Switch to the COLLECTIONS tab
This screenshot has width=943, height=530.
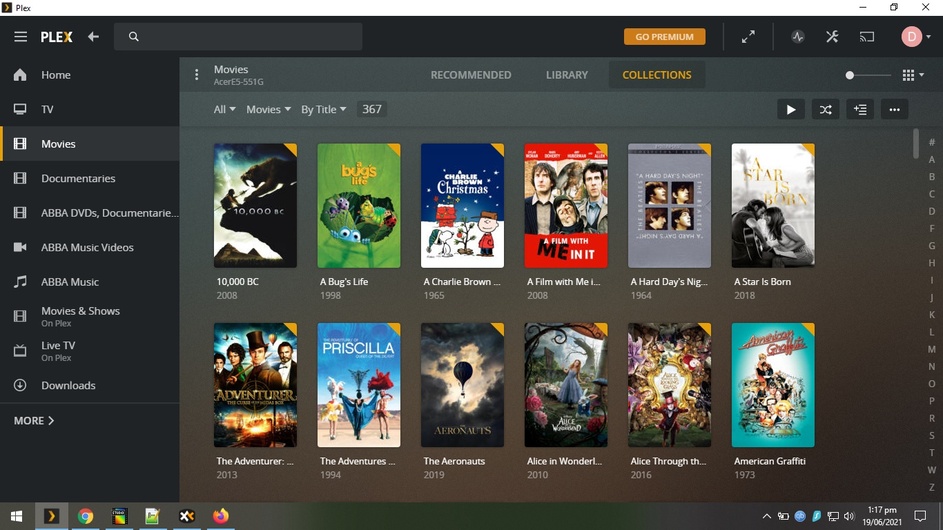[x=657, y=75]
